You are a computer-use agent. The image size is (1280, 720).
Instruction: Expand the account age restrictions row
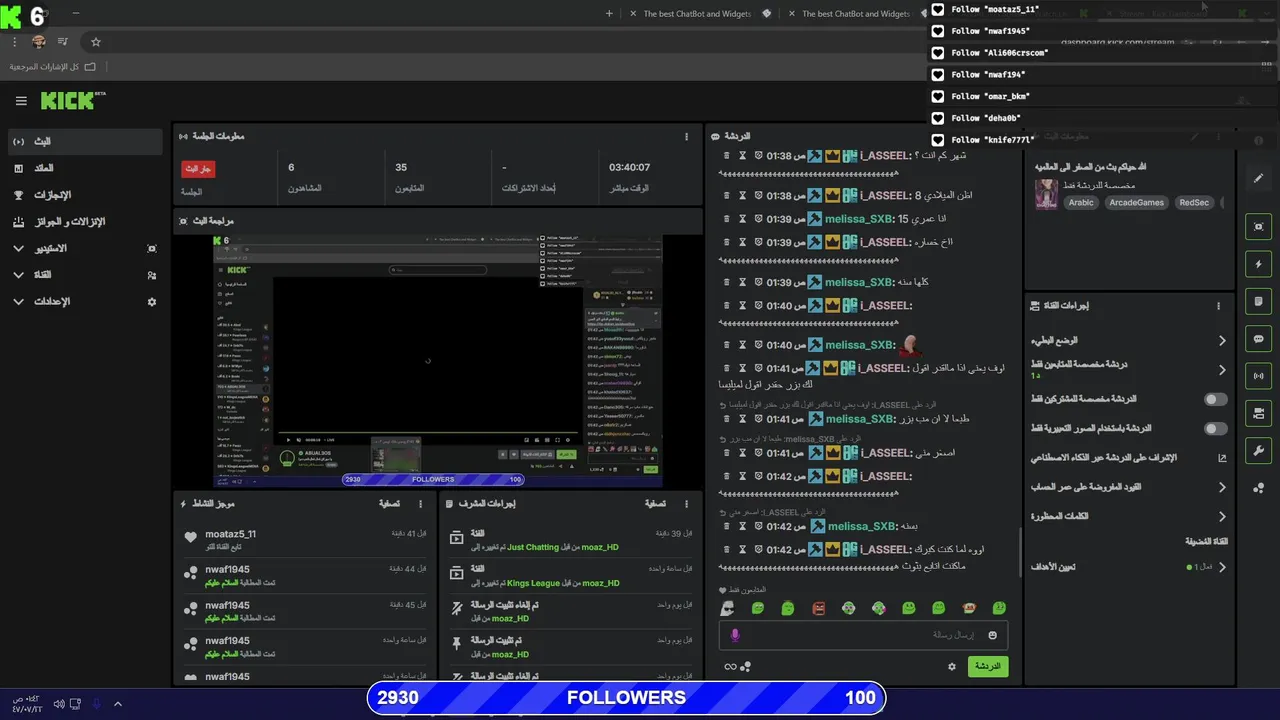click(1128, 487)
